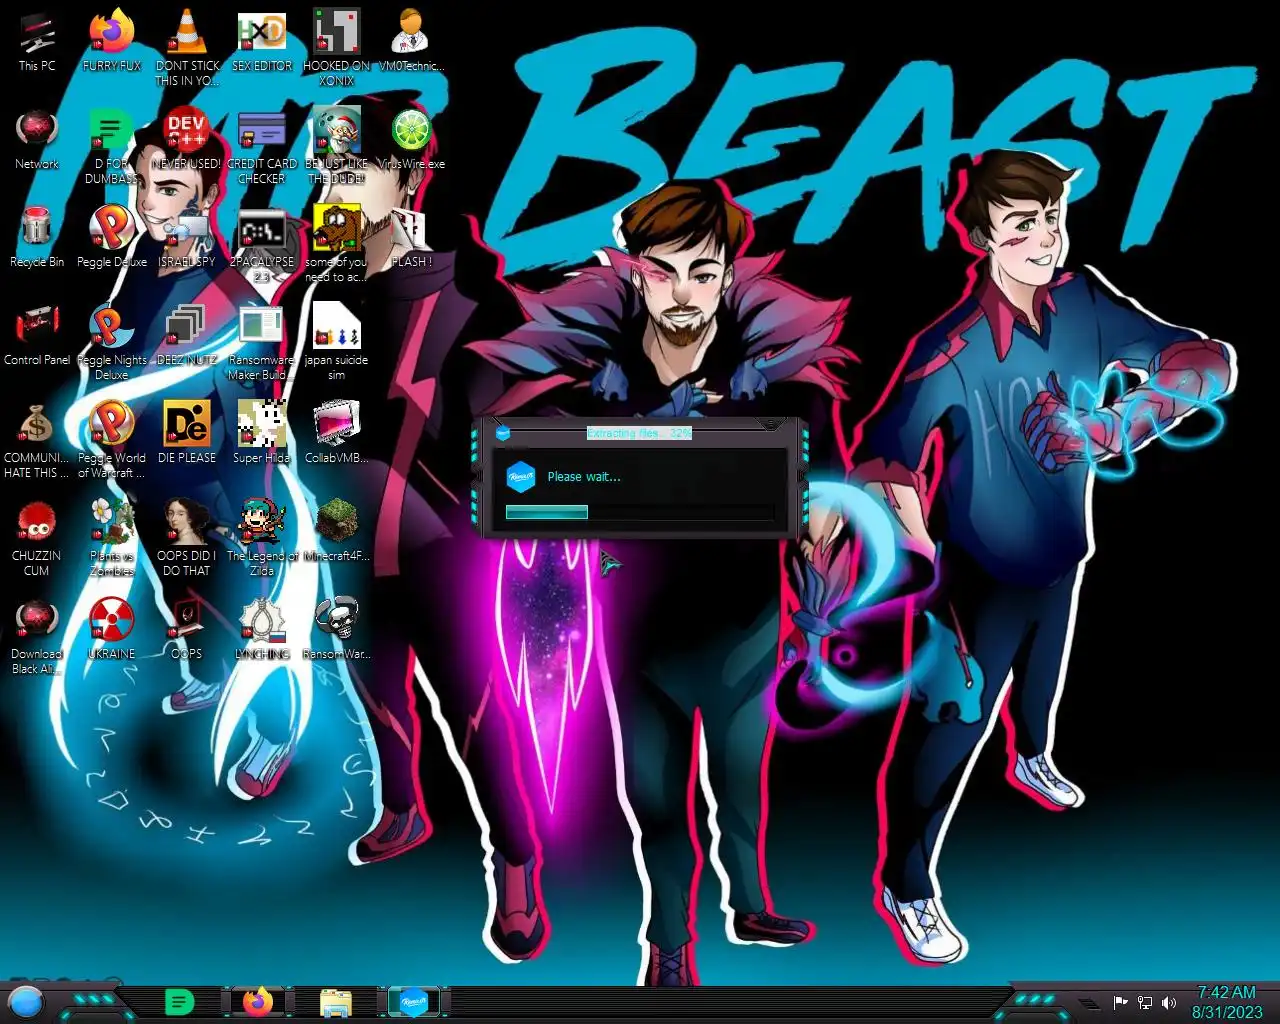The width and height of the screenshot is (1280, 1024).
Task: Open Firefox from the taskbar
Action: tap(258, 1001)
